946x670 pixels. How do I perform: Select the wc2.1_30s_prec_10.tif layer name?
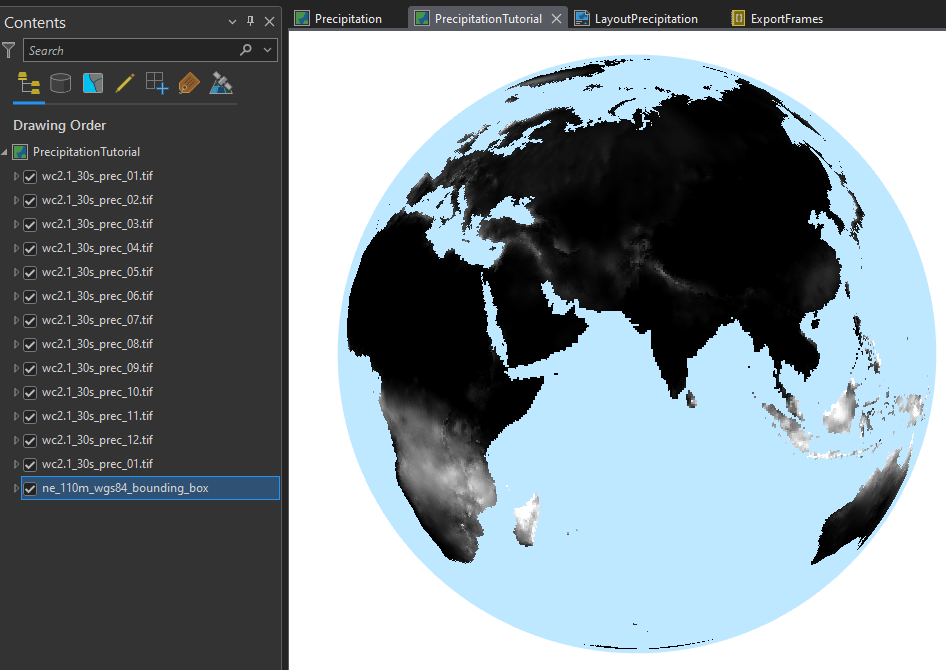[x=97, y=392]
